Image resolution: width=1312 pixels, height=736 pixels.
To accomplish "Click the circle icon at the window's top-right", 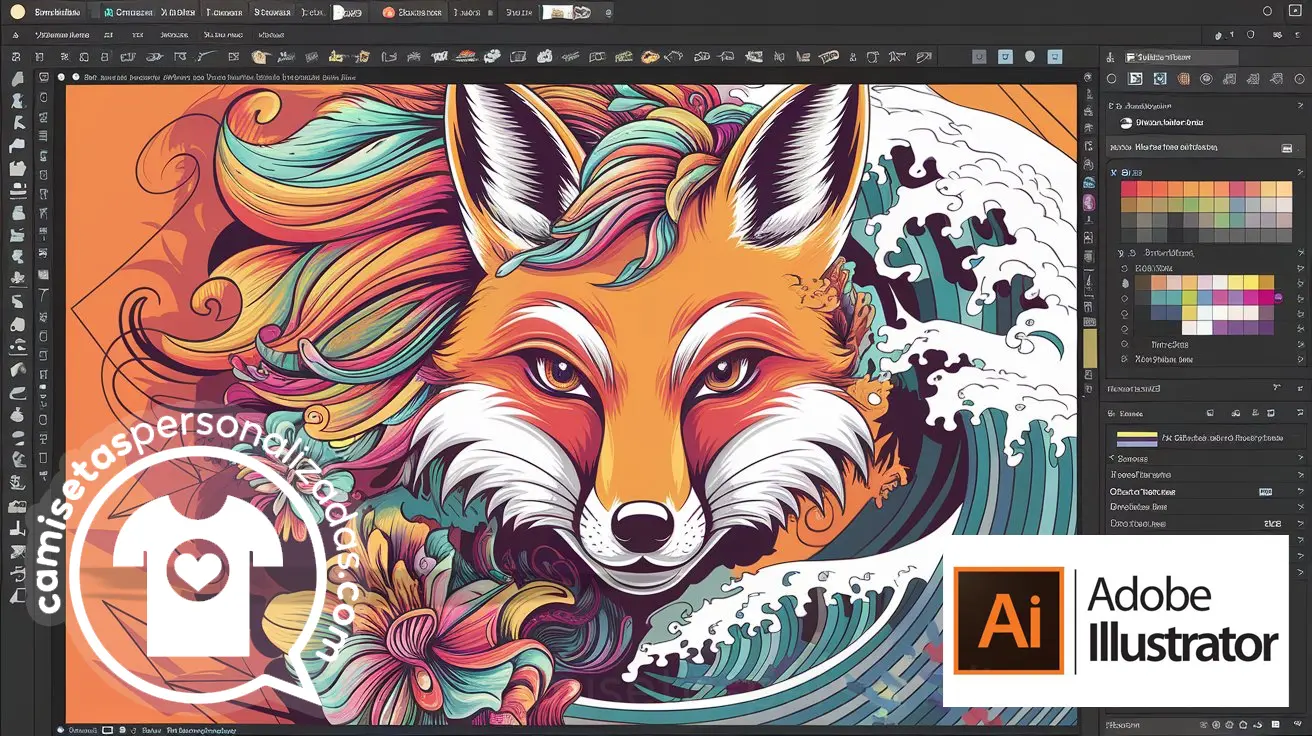I will [1267, 12].
